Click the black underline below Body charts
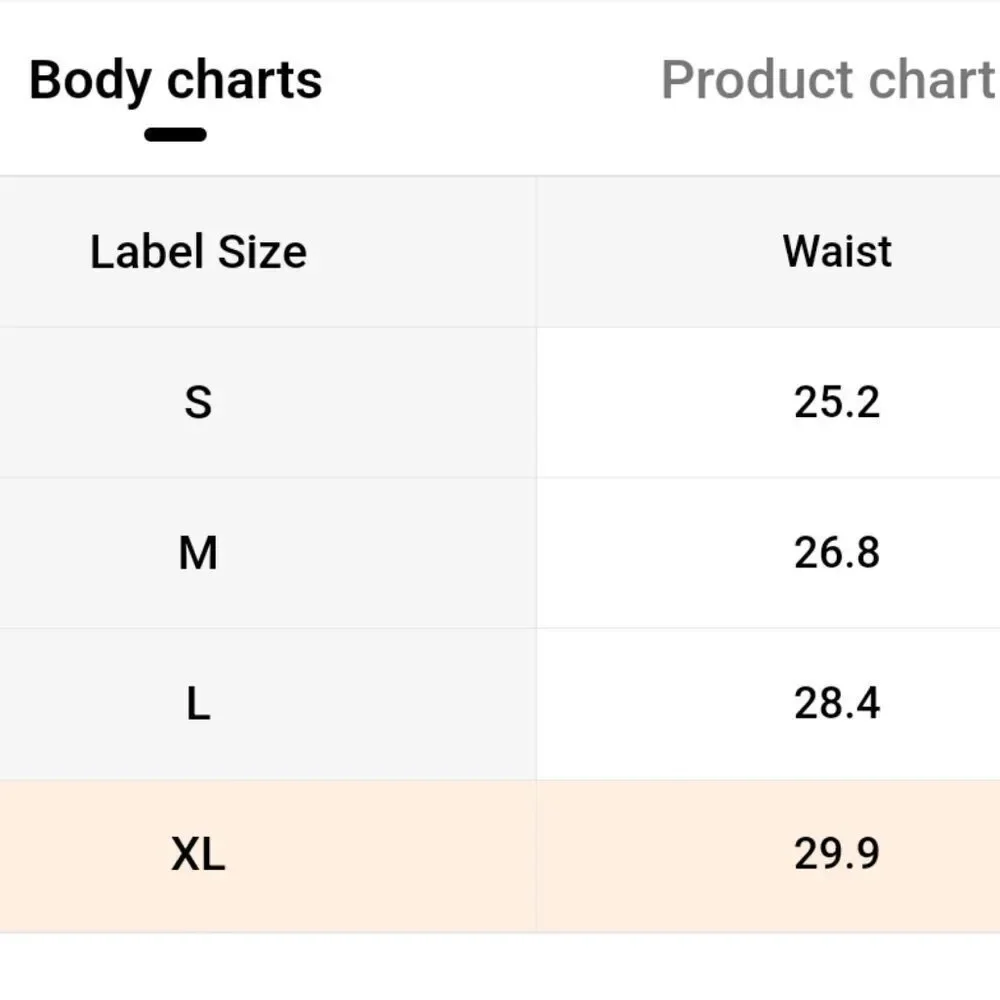The width and height of the screenshot is (1000, 1000). point(175,134)
